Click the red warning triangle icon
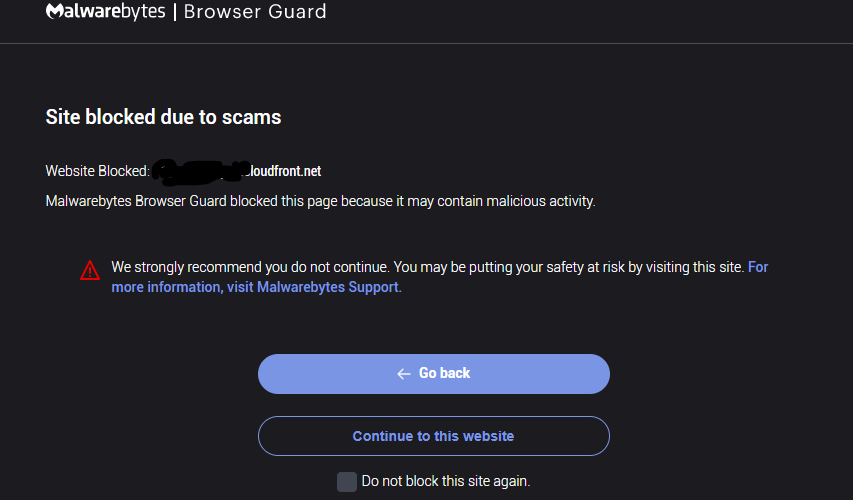853x500 pixels. point(90,270)
